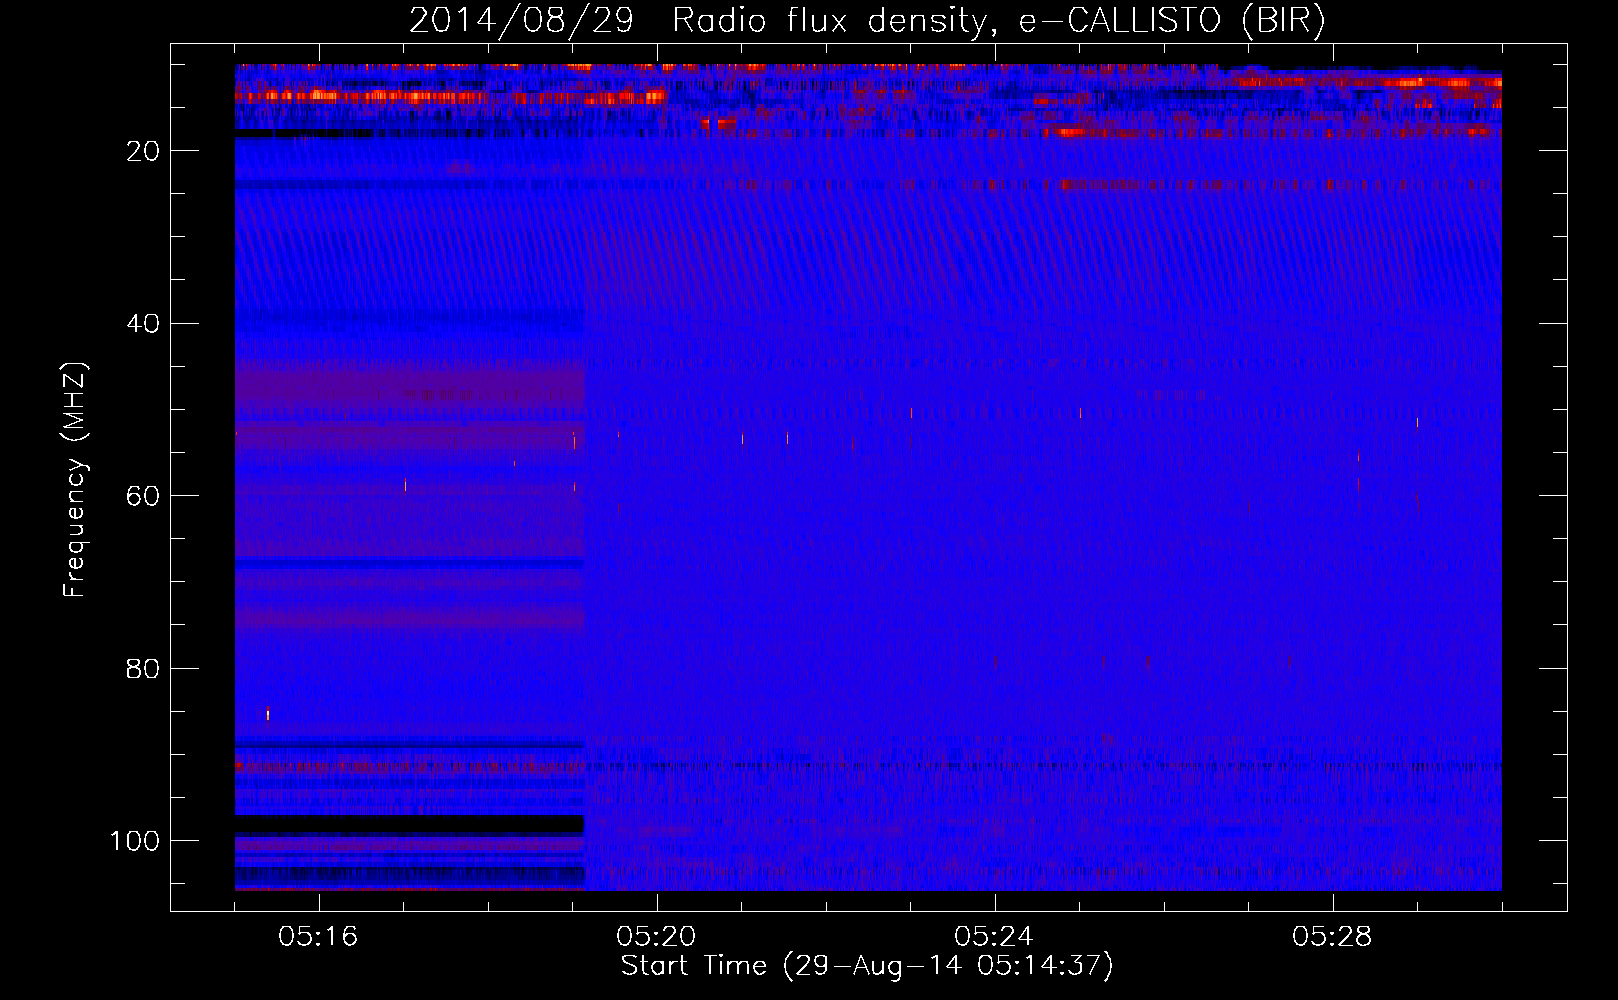This screenshot has height=1000, width=1618.
Task: Click the '05:16' time tick label
Action: tap(318, 937)
